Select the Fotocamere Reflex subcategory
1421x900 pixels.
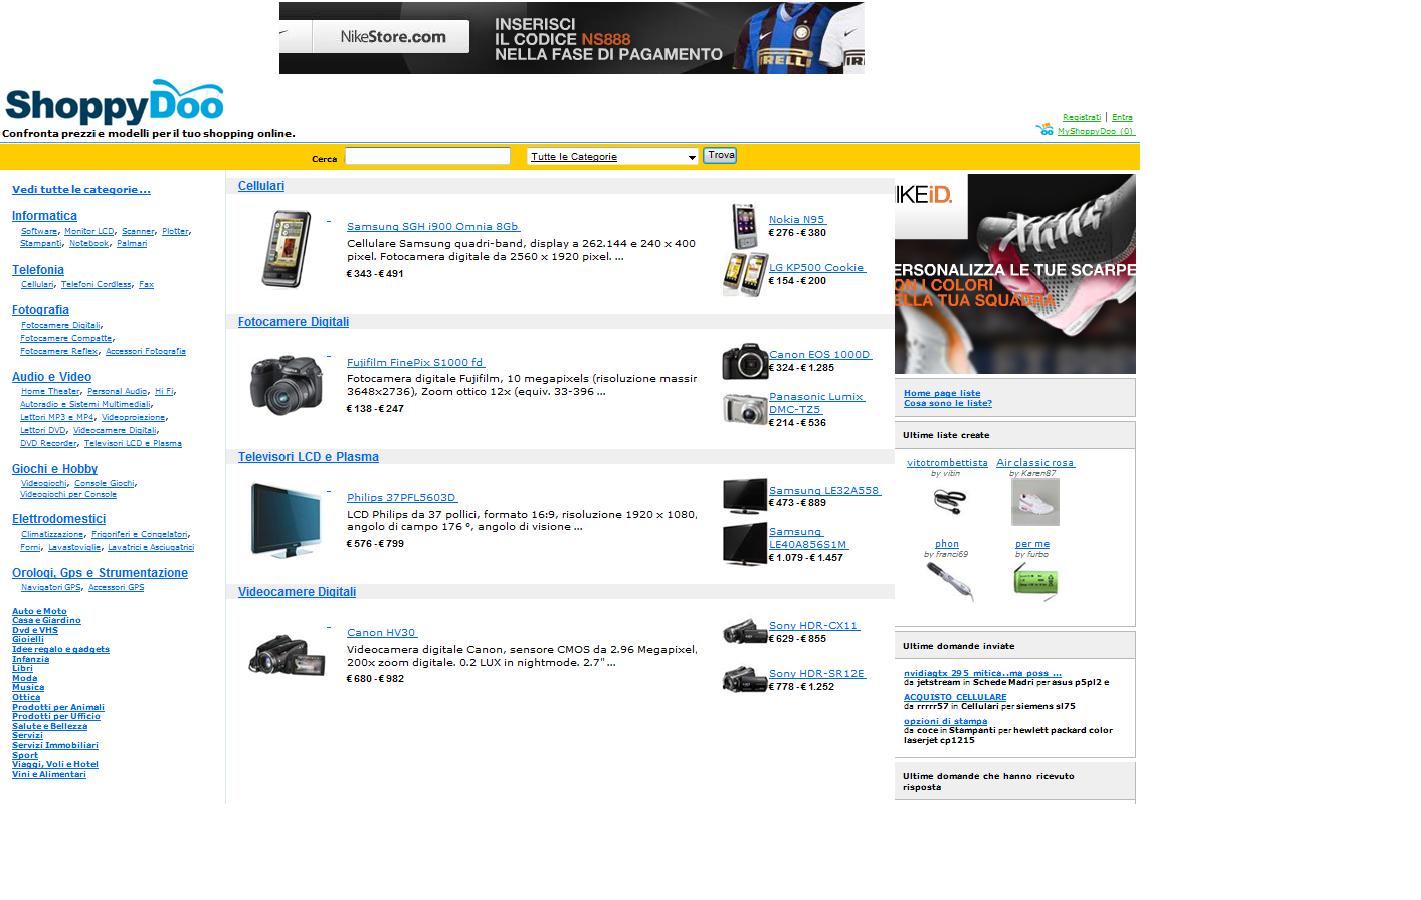(x=59, y=351)
